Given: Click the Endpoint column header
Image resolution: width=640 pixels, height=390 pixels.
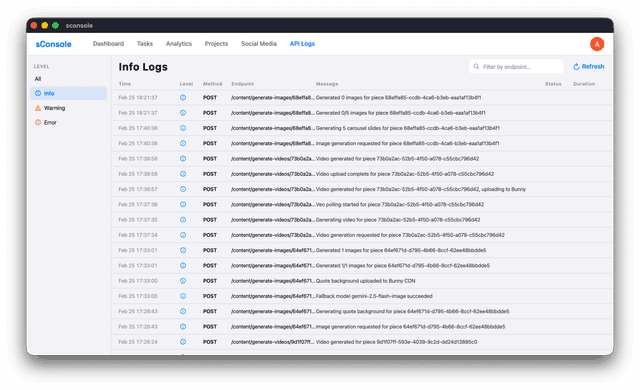Looking at the screenshot, I should 242,84.
